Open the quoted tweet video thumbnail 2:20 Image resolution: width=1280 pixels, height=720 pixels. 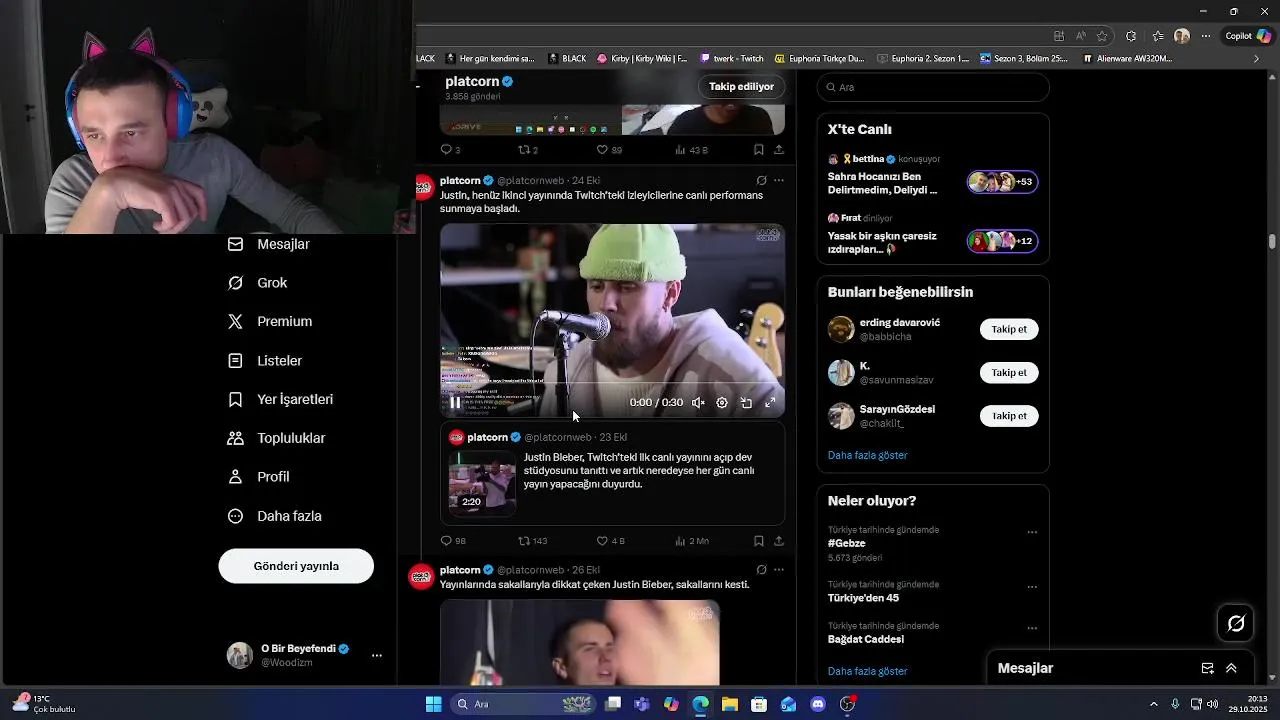click(481, 483)
